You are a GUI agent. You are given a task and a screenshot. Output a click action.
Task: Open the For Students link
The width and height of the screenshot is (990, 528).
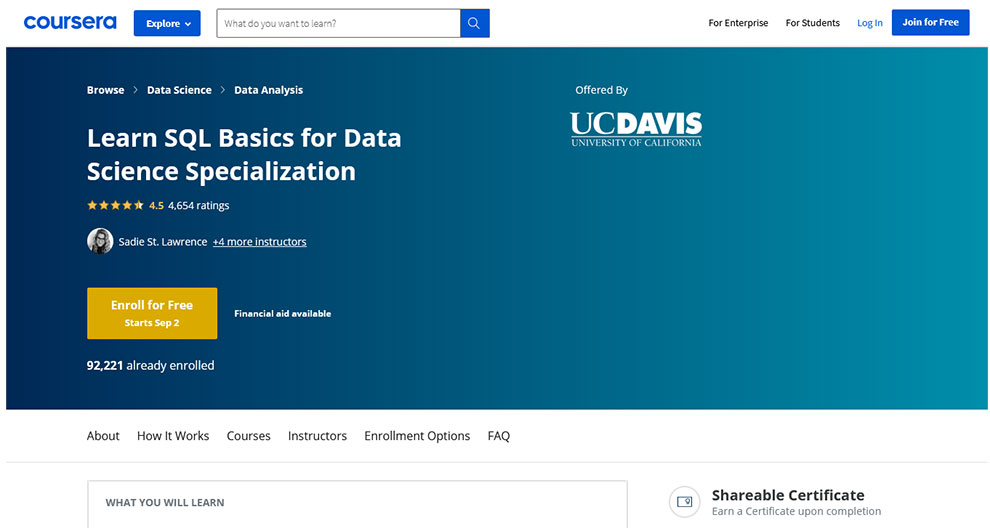coord(813,23)
